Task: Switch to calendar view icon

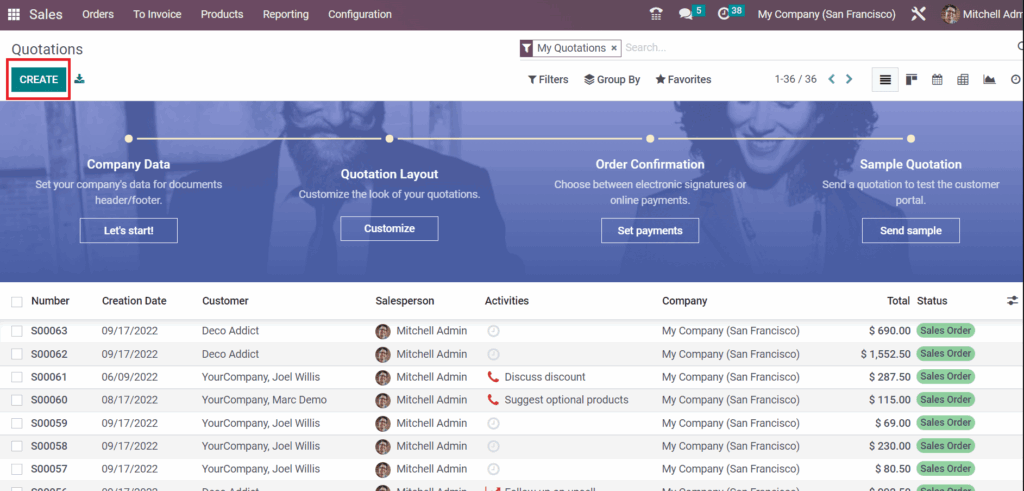Action: point(937,80)
